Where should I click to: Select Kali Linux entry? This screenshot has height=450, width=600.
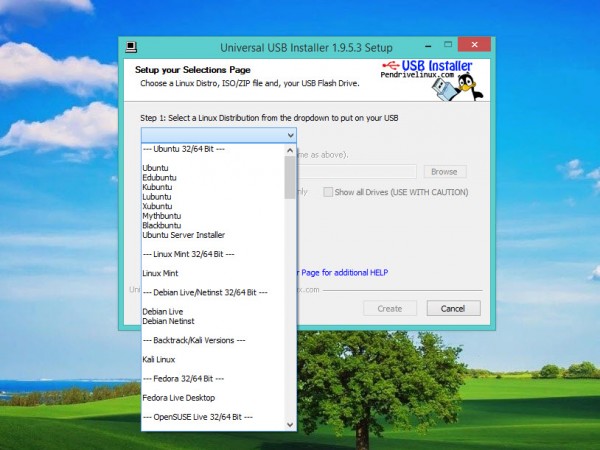159,359
